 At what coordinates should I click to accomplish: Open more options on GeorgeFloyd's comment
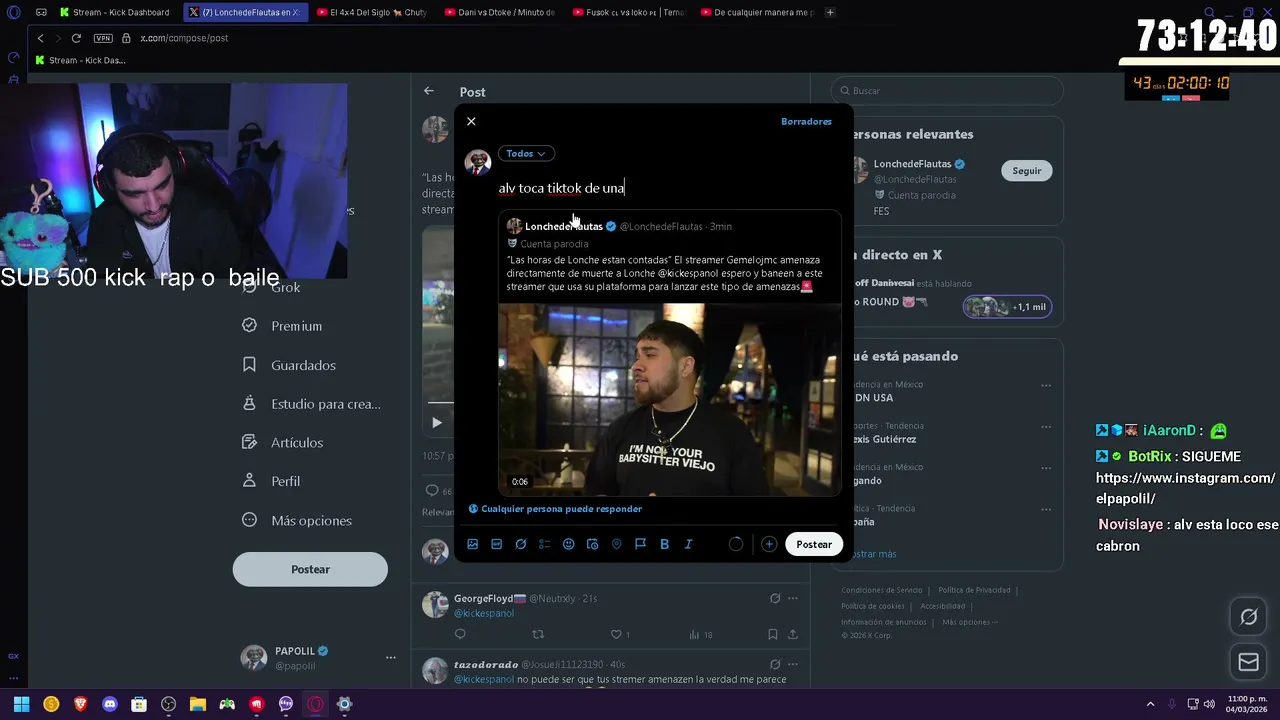pos(793,598)
